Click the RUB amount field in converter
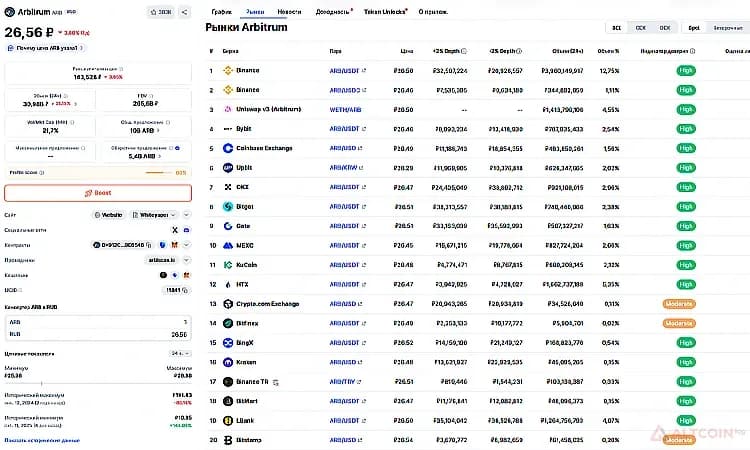The width and height of the screenshot is (750, 450). 98,334
